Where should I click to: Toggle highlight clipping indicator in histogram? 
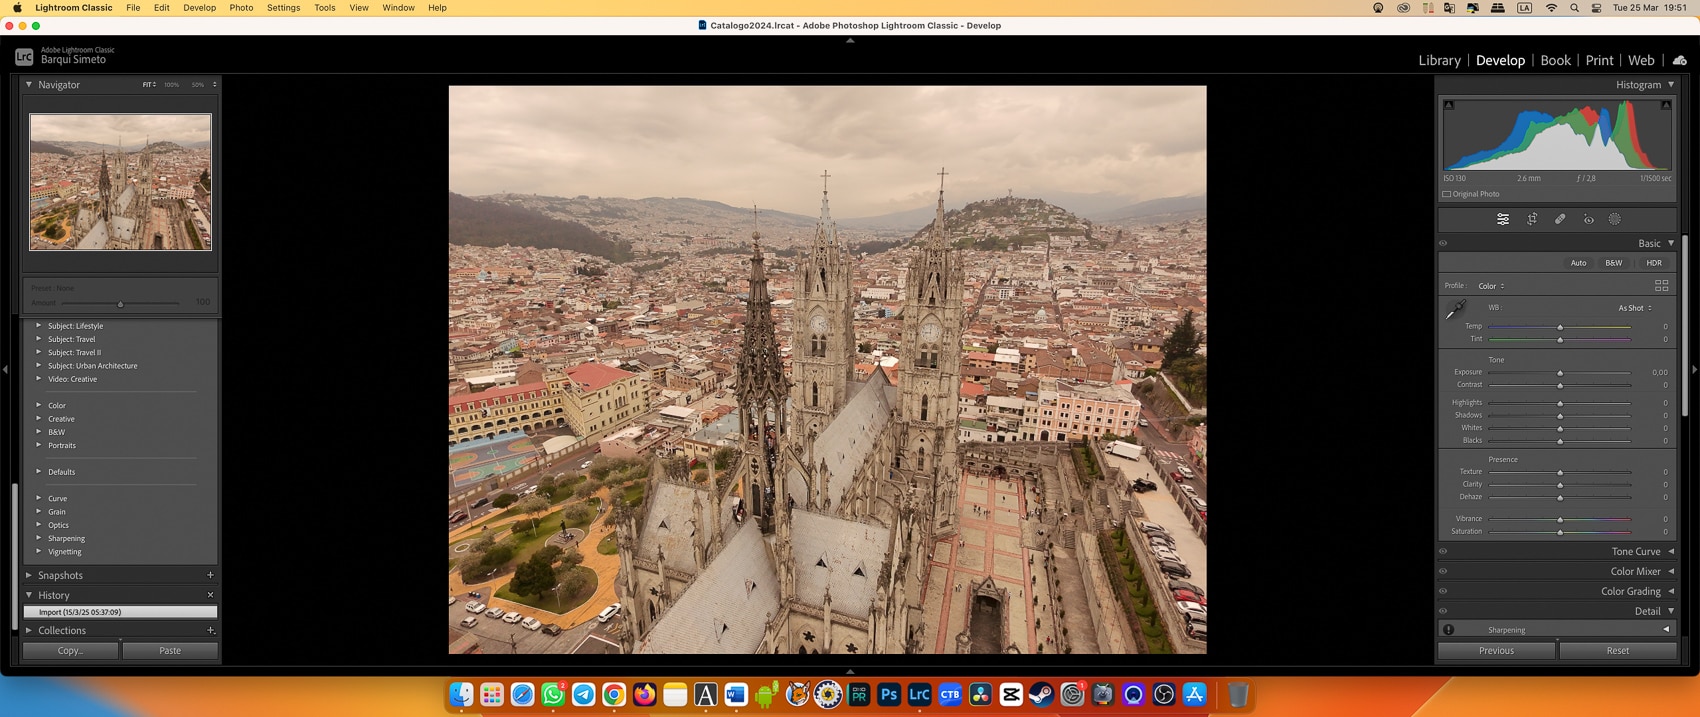pyautogui.click(x=1666, y=105)
